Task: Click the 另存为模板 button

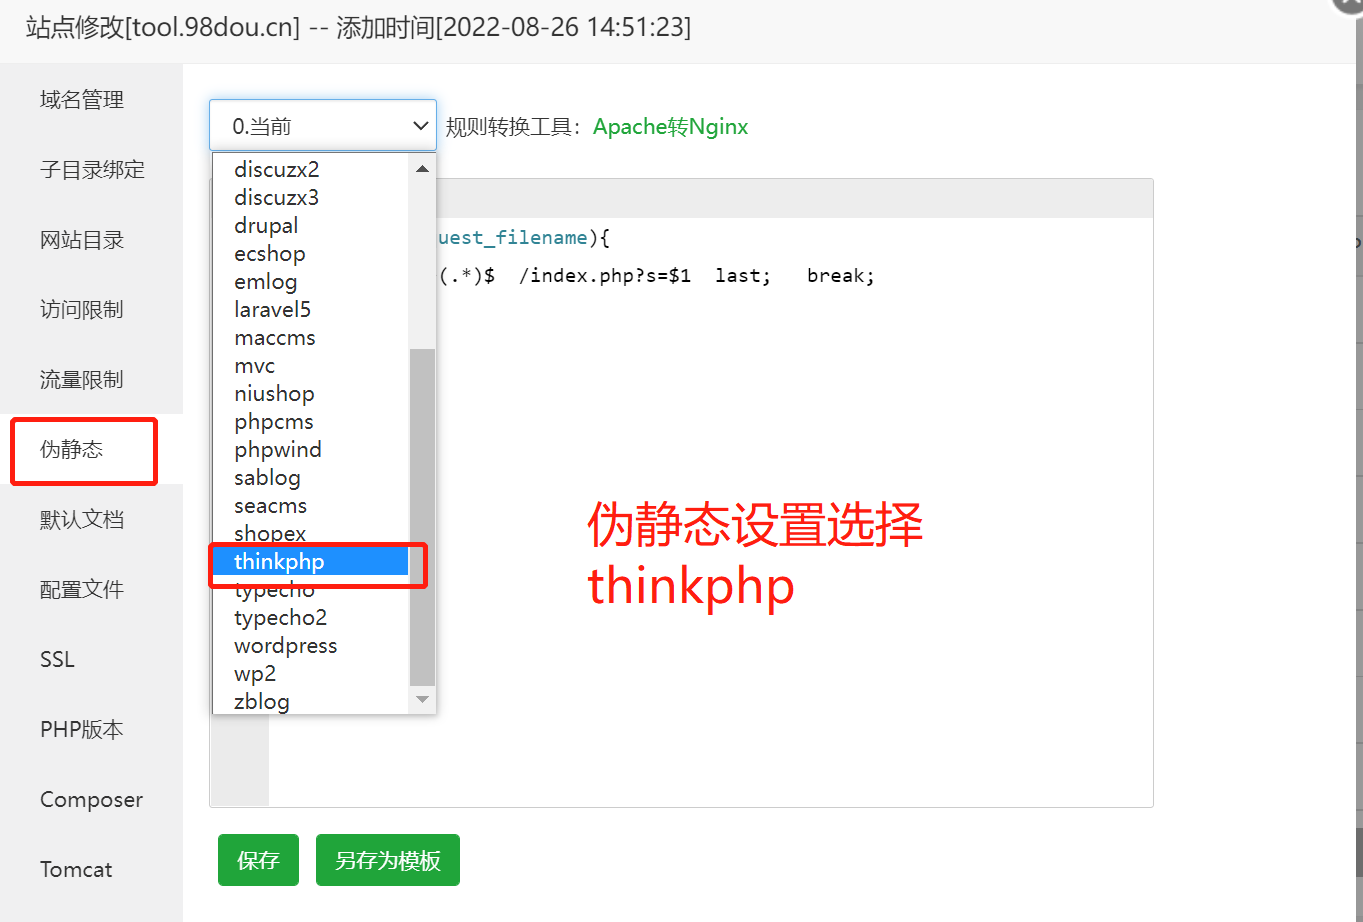Action: [x=387, y=860]
